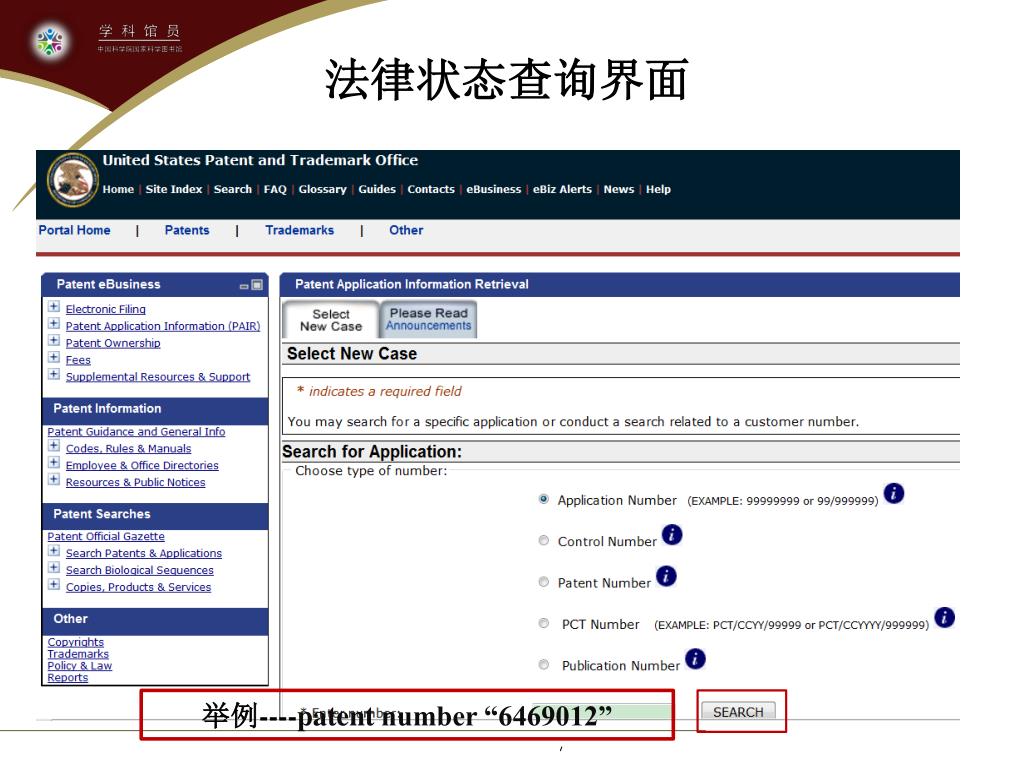Expand Employee & Office Directories node
Viewport: 1024px width, 768px height.
[x=54, y=463]
